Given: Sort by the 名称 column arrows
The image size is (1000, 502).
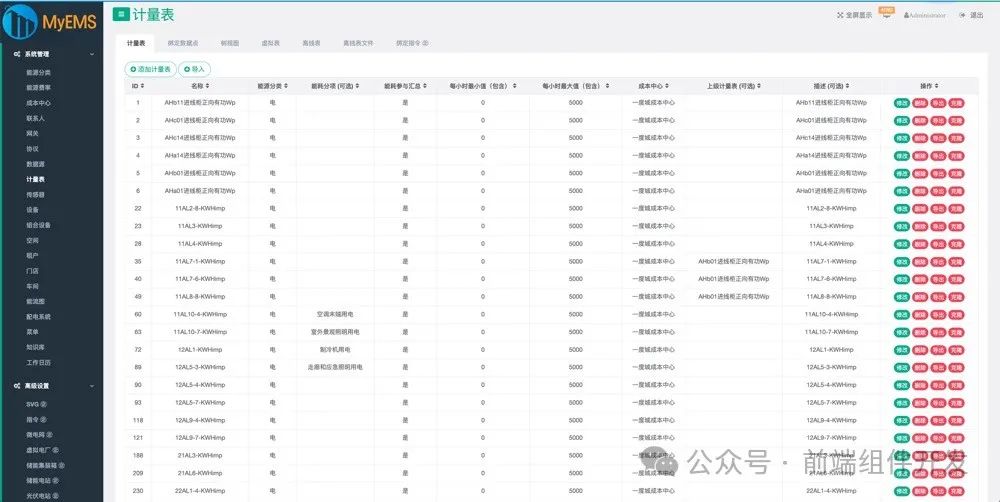Looking at the screenshot, I should point(207,85).
